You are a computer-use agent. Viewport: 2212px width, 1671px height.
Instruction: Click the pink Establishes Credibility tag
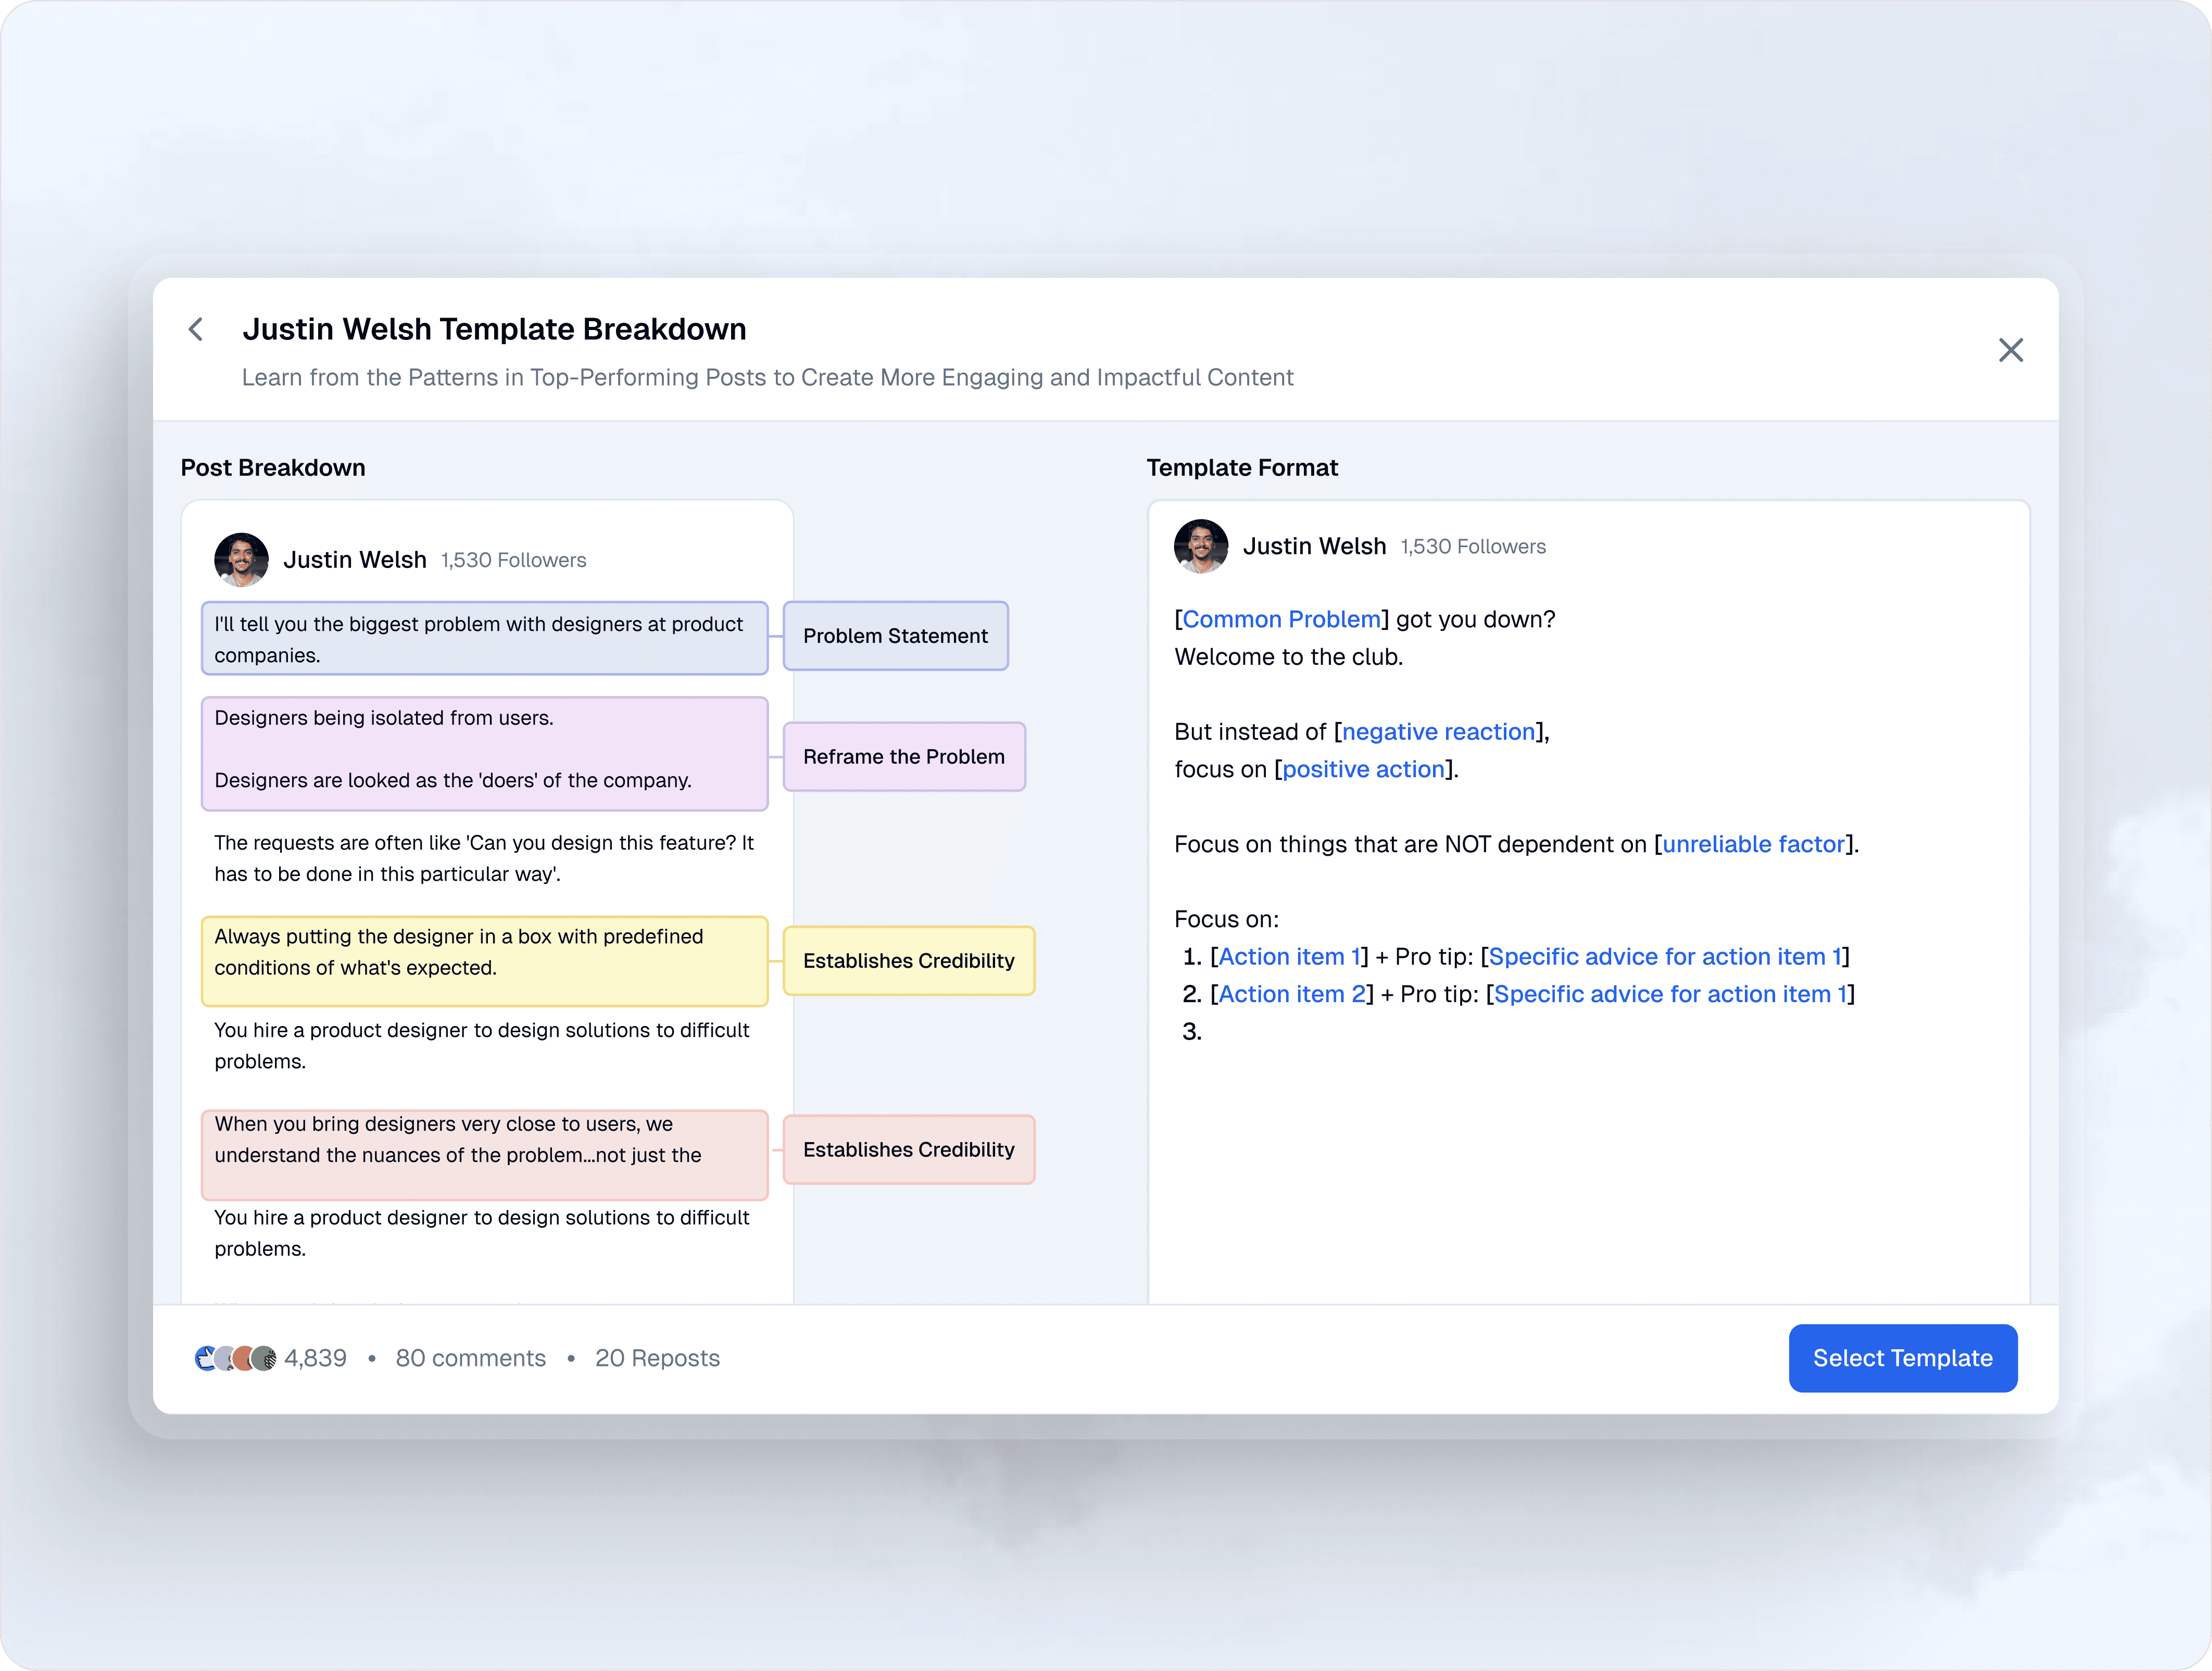click(x=908, y=1150)
